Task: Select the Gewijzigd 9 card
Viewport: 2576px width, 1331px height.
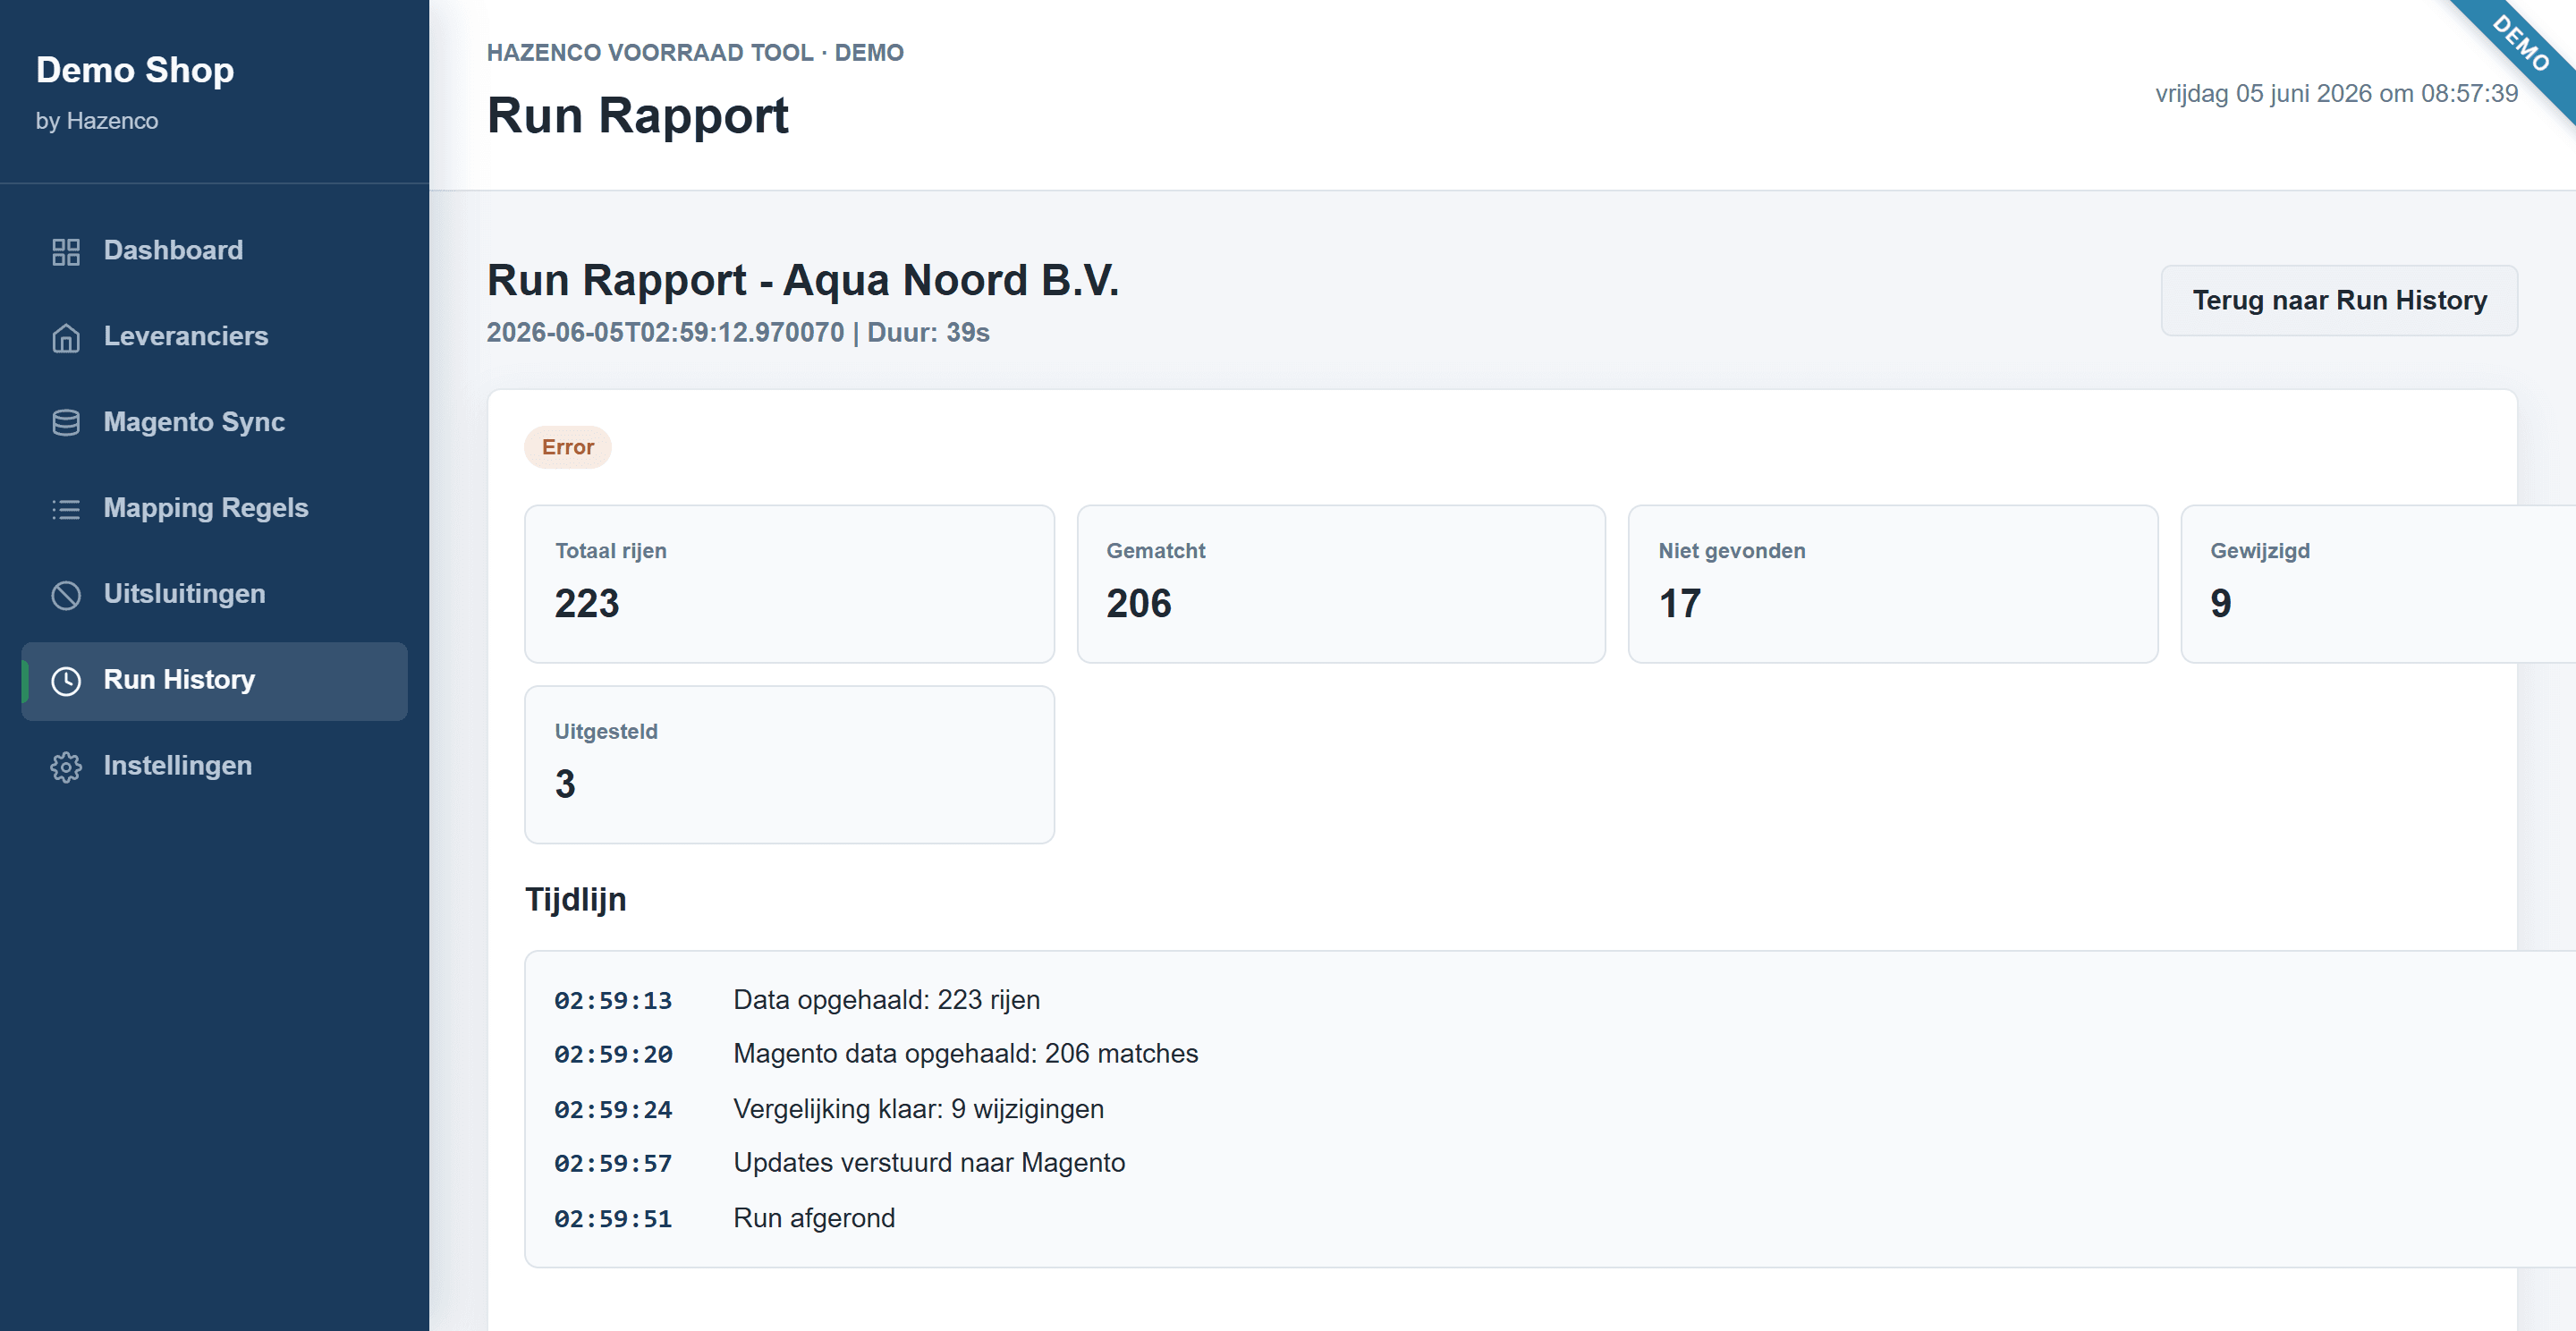Action: [x=2378, y=584]
